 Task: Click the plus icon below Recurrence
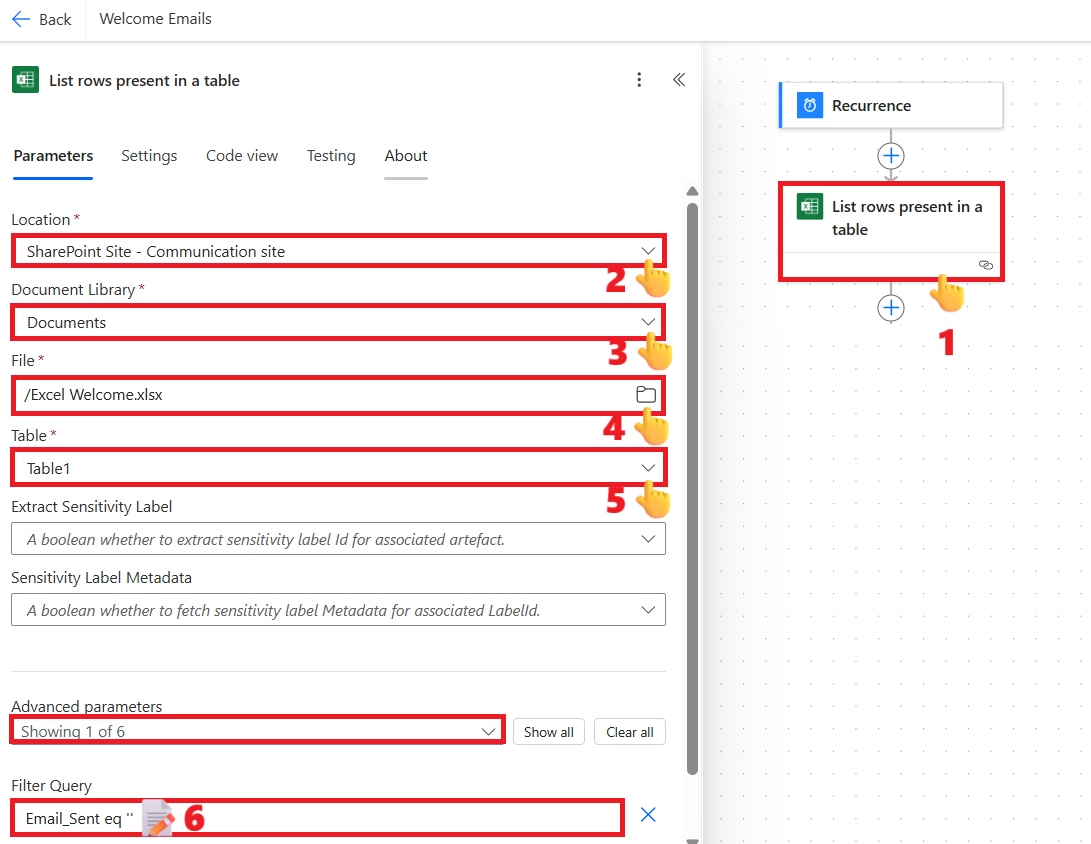(890, 156)
